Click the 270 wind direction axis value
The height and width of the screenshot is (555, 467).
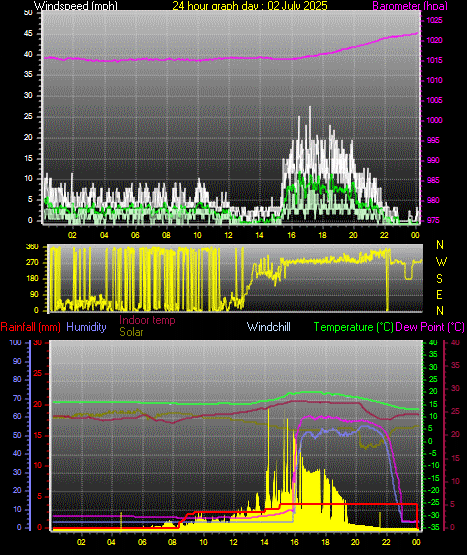coord(33,263)
